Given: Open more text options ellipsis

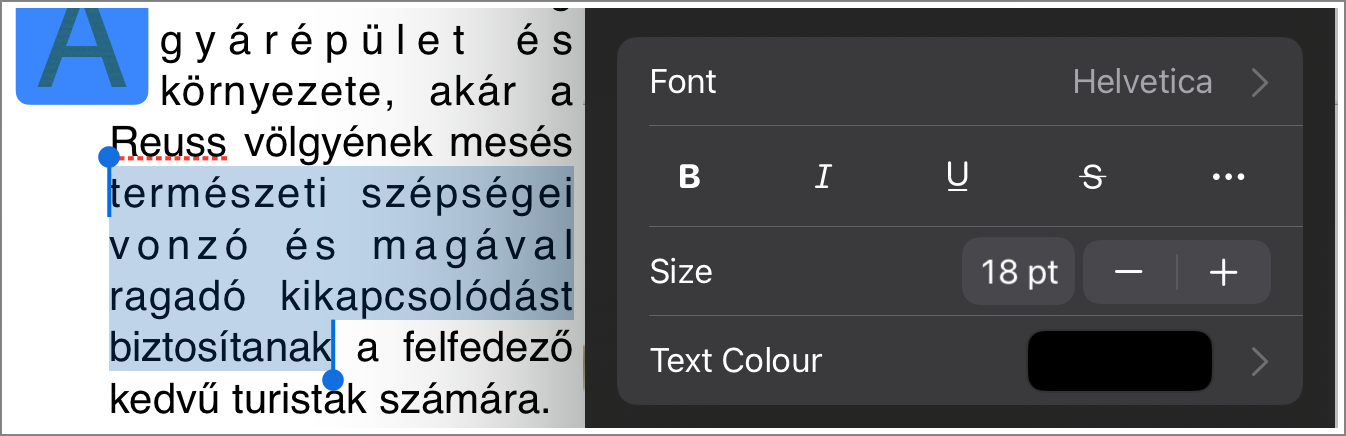Looking at the screenshot, I should tap(1227, 177).
